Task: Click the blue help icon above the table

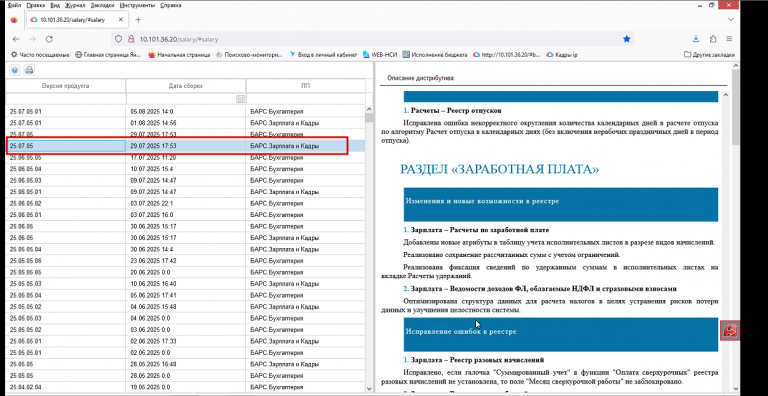Action: [x=15, y=70]
